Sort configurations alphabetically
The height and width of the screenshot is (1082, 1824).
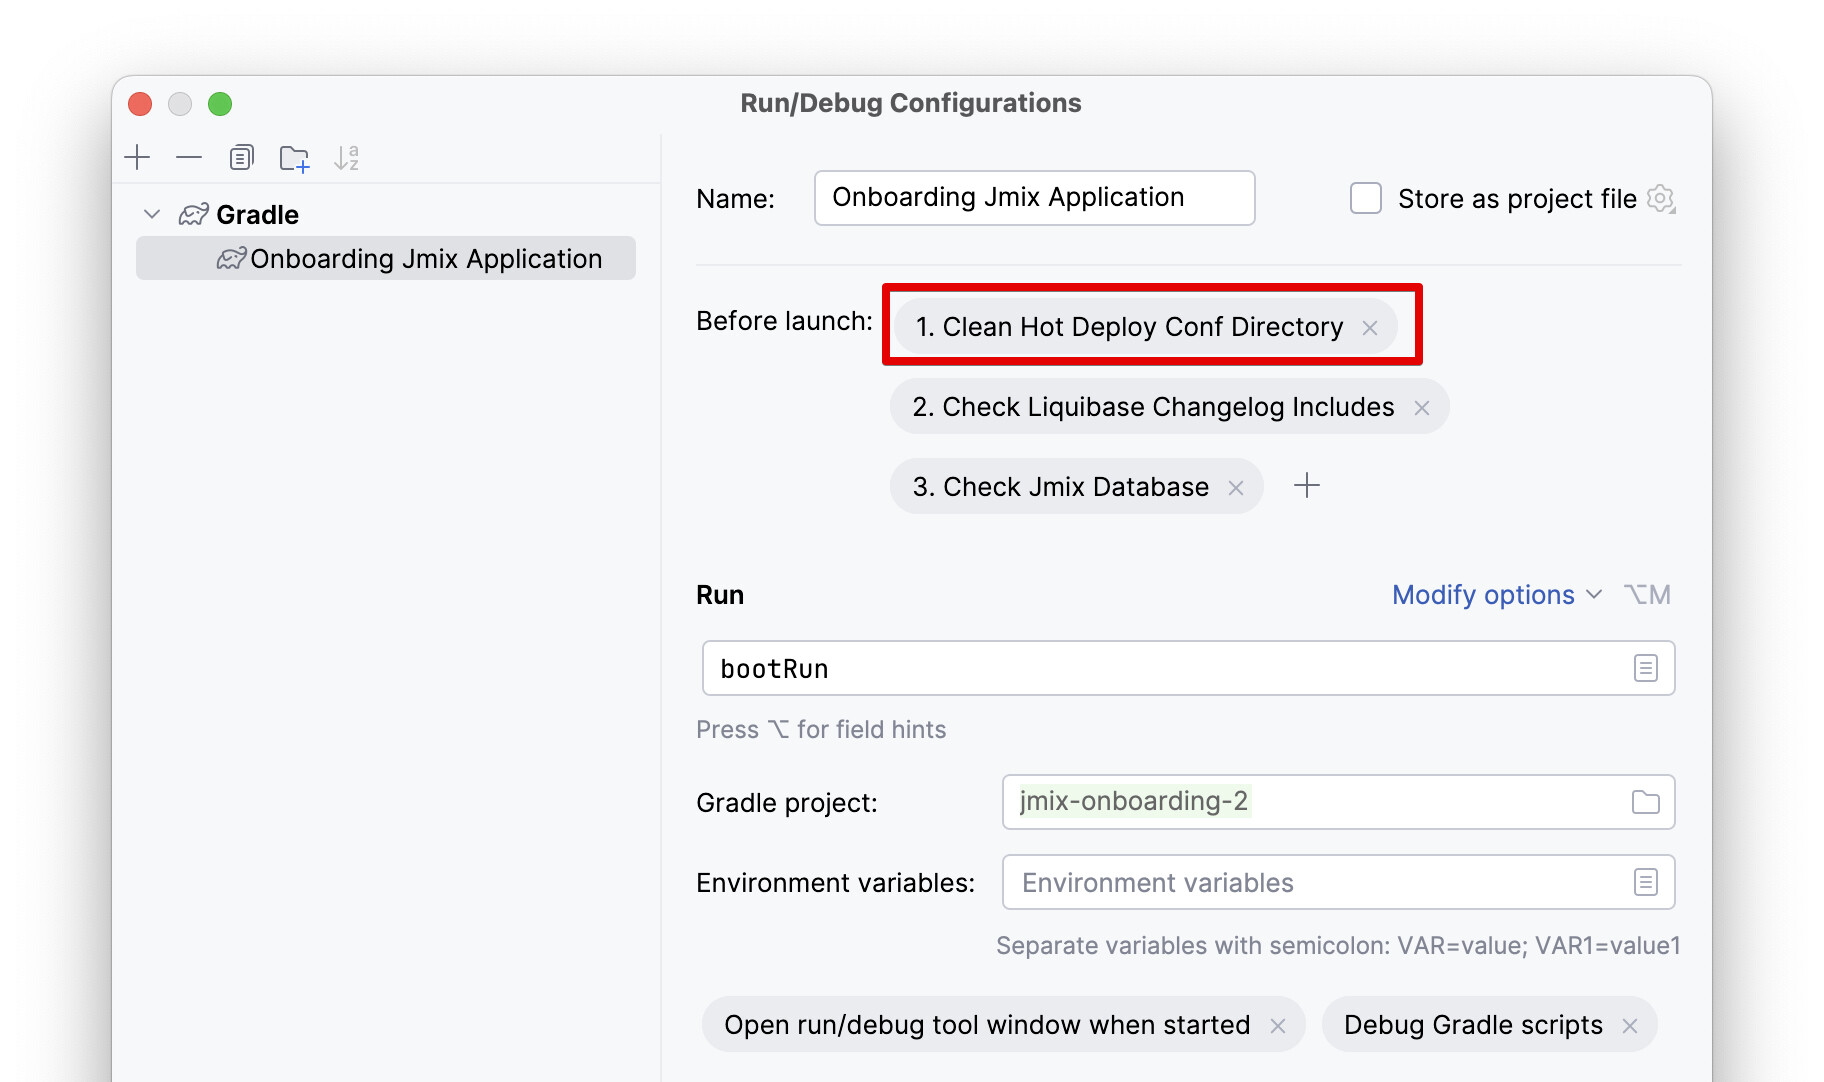coord(346,157)
